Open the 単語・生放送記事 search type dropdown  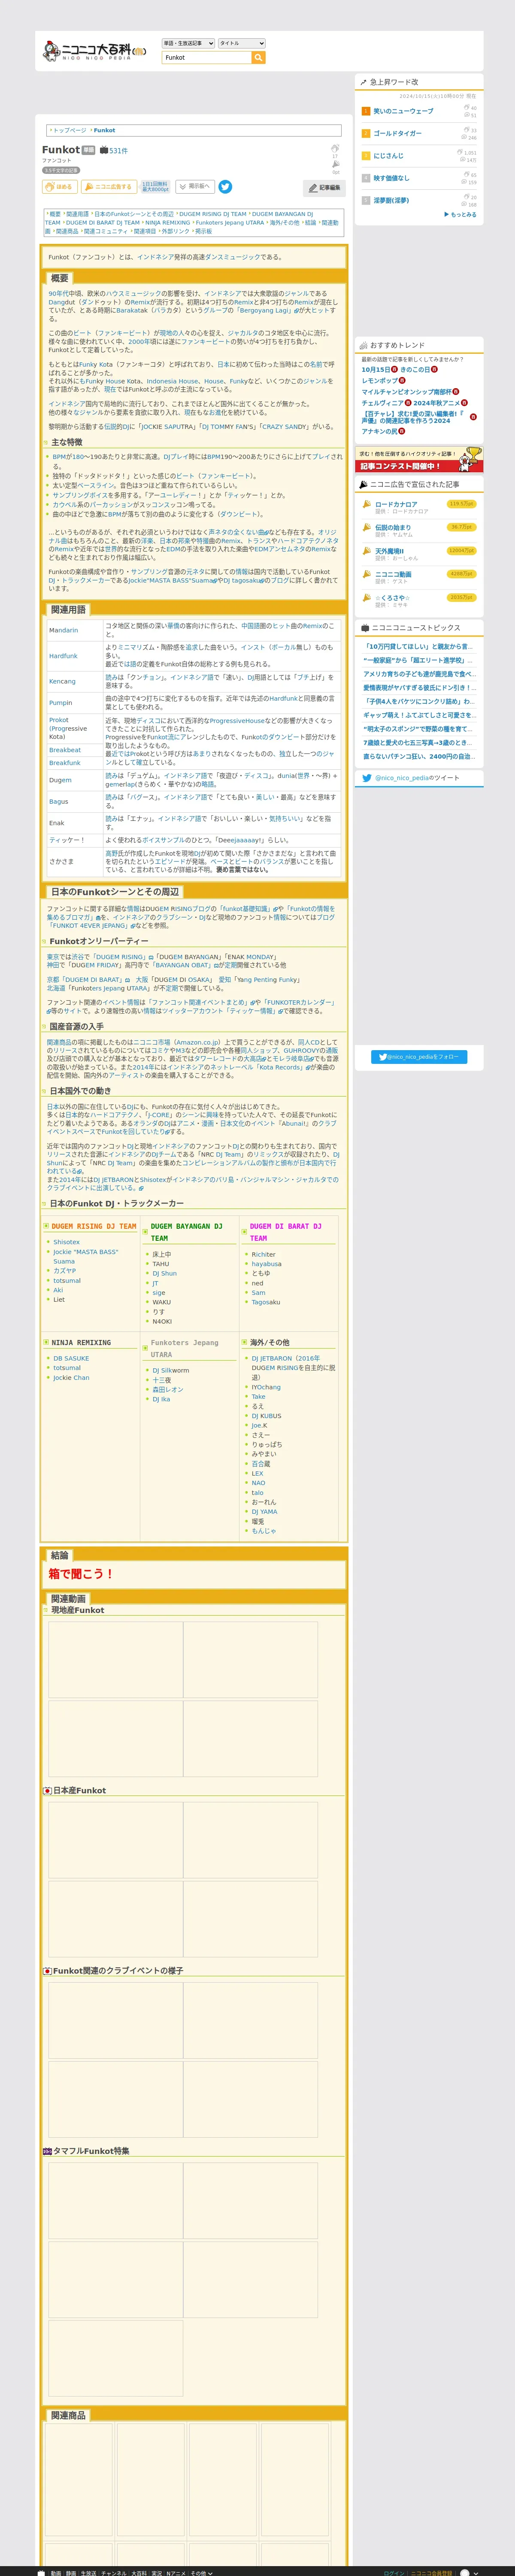point(187,43)
